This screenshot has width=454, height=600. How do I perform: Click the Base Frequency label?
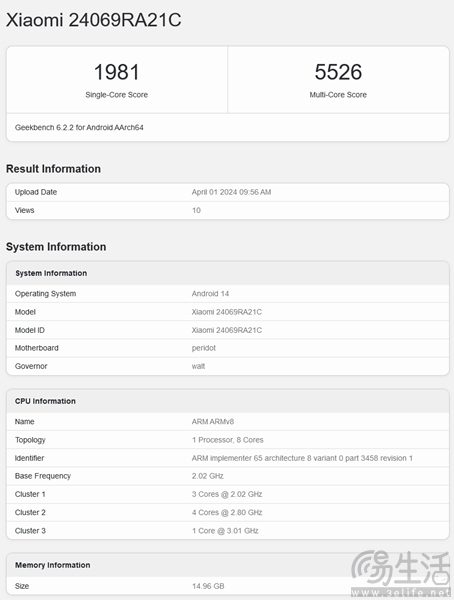click(x=43, y=476)
